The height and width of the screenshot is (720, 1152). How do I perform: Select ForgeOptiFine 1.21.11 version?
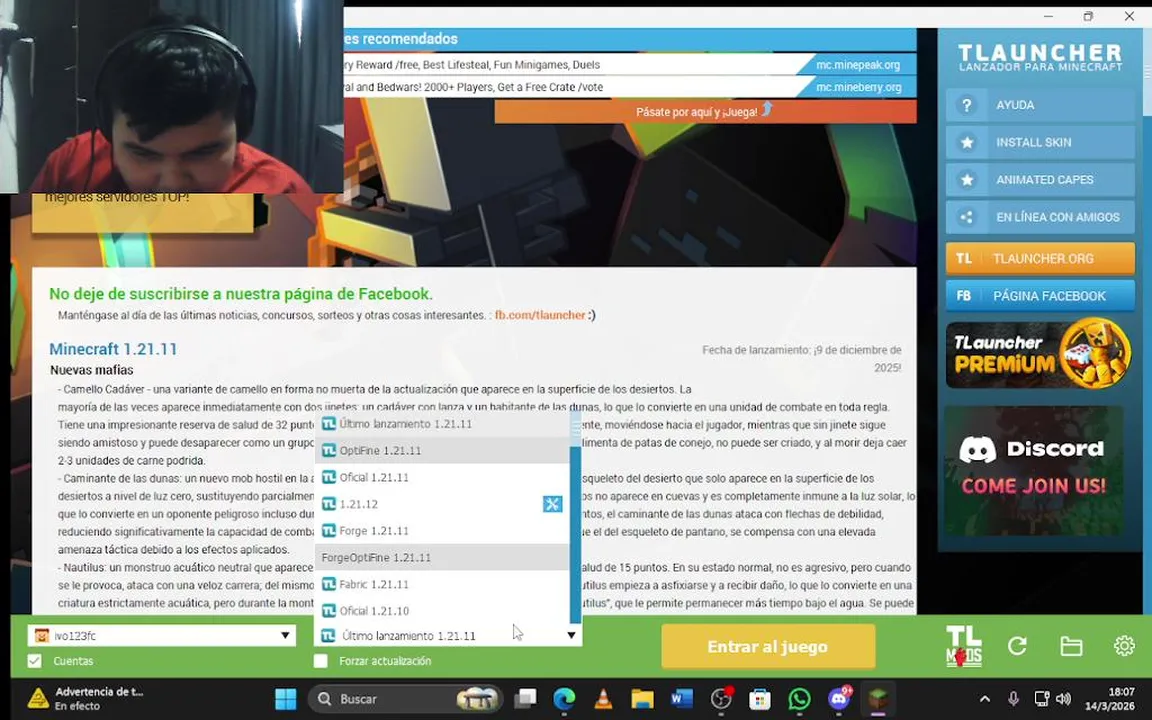tap(442, 558)
